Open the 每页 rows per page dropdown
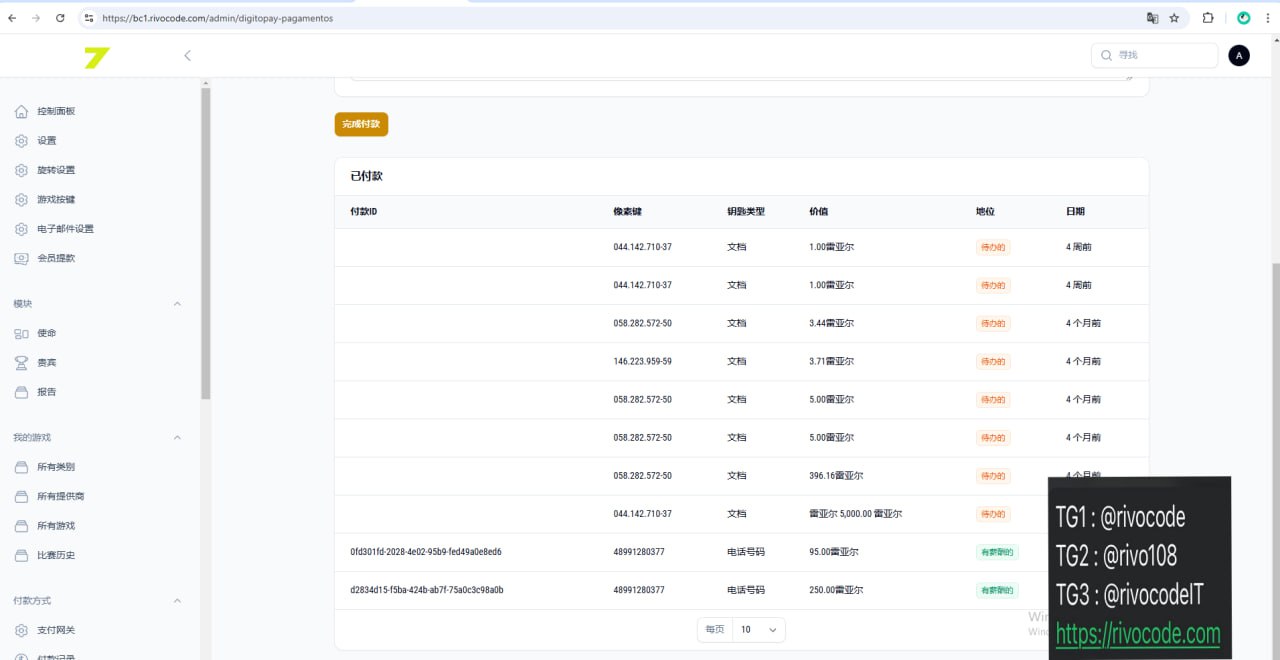The height and width of the screenshot is (660, 1280). (758, 630)
